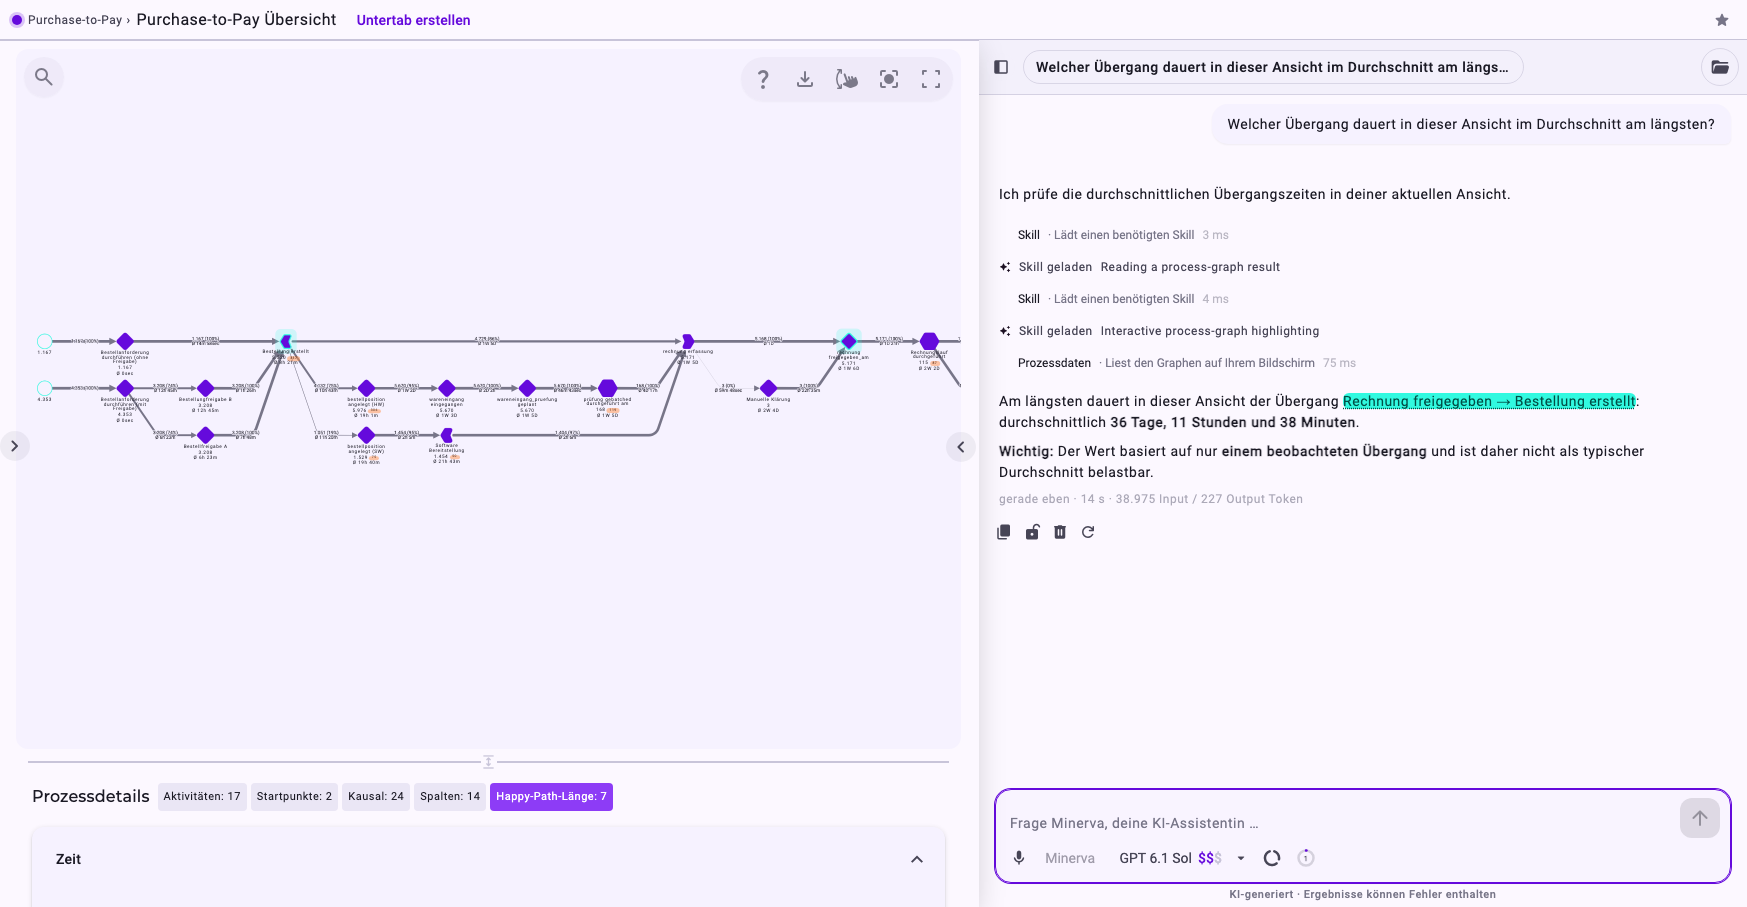Image resolution: width=1747 pixels, height=907 pixels.
Task: Click the small circled 1 indicator
Action: (1306, 858)
